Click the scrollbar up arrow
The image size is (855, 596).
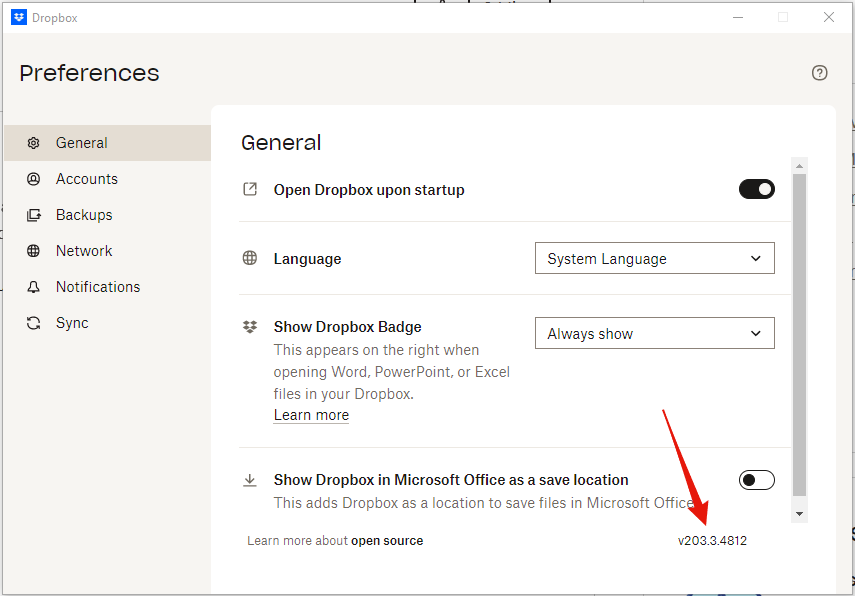(x=799, y=165)
